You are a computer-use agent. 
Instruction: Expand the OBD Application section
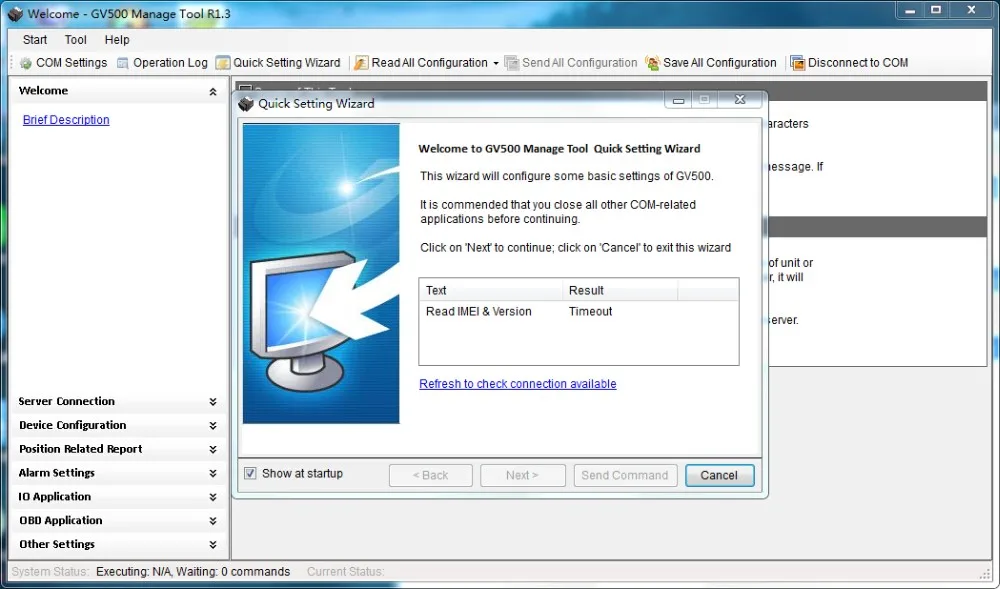[212, 521]
